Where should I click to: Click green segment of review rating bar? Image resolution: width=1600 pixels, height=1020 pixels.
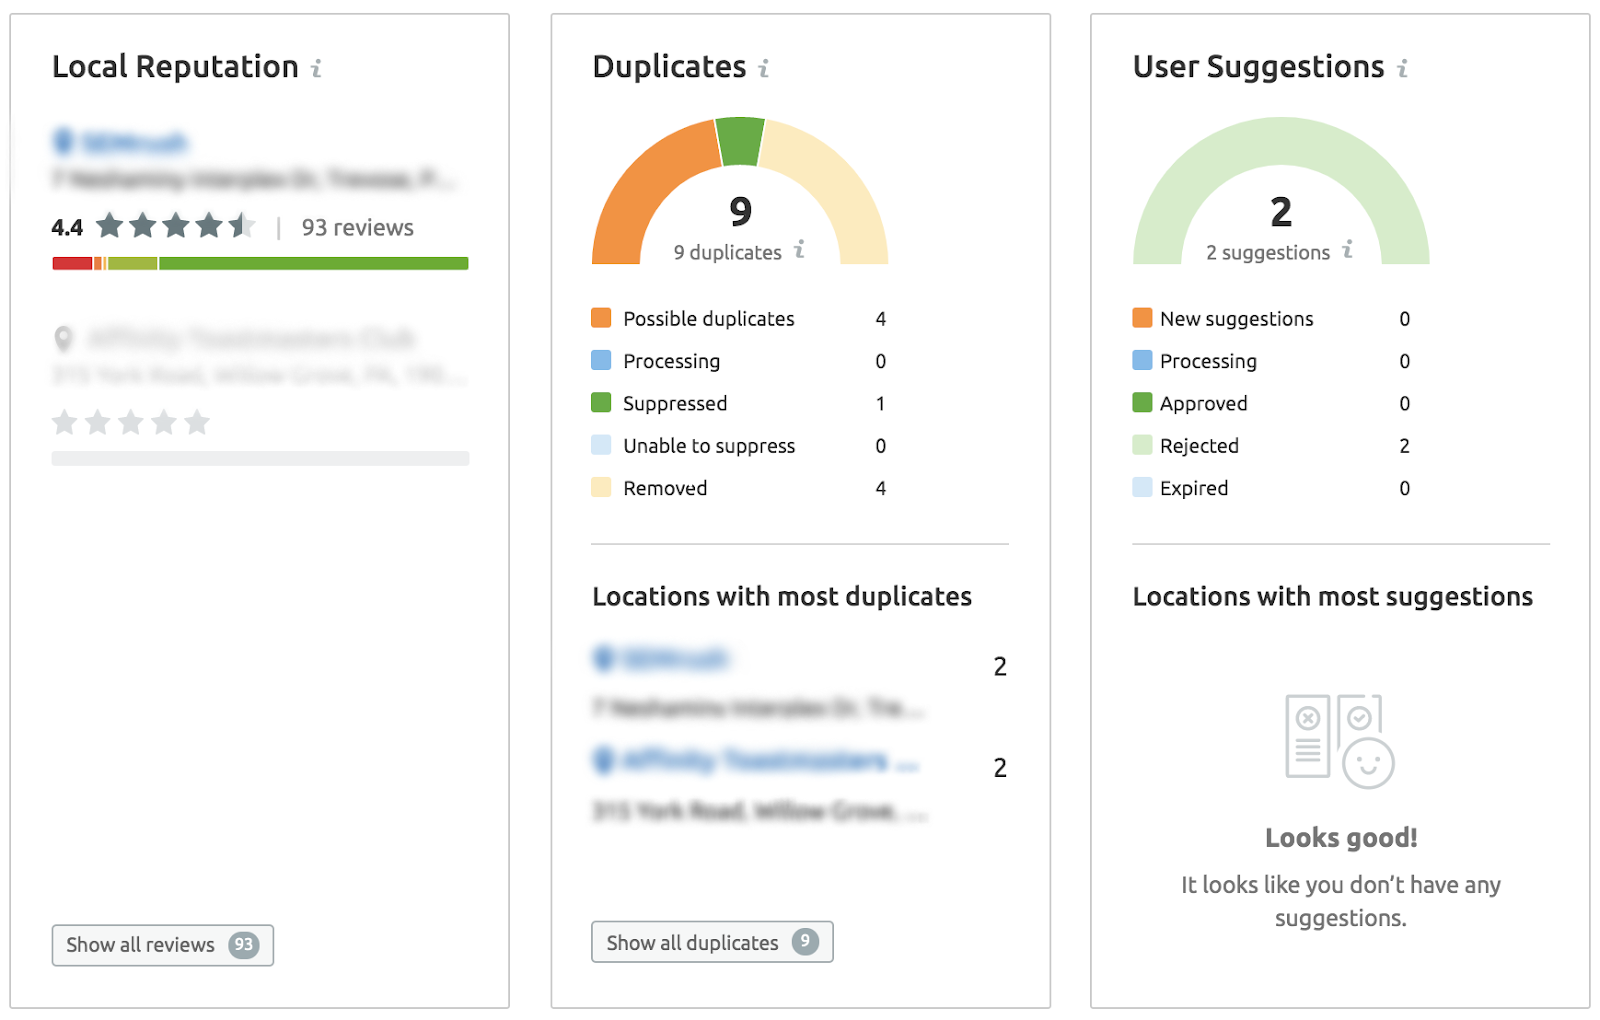tap(314, 263)
